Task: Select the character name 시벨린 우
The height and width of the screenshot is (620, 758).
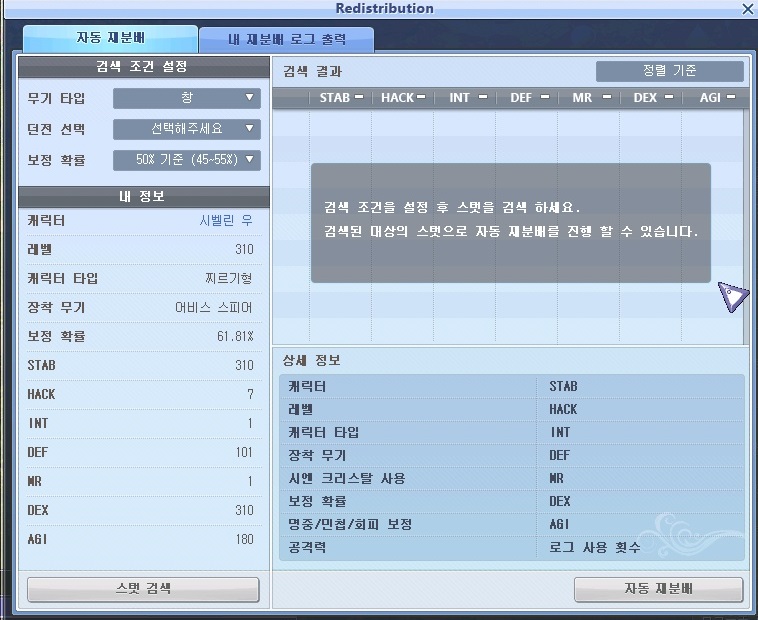Action: [x=226, y=221]
